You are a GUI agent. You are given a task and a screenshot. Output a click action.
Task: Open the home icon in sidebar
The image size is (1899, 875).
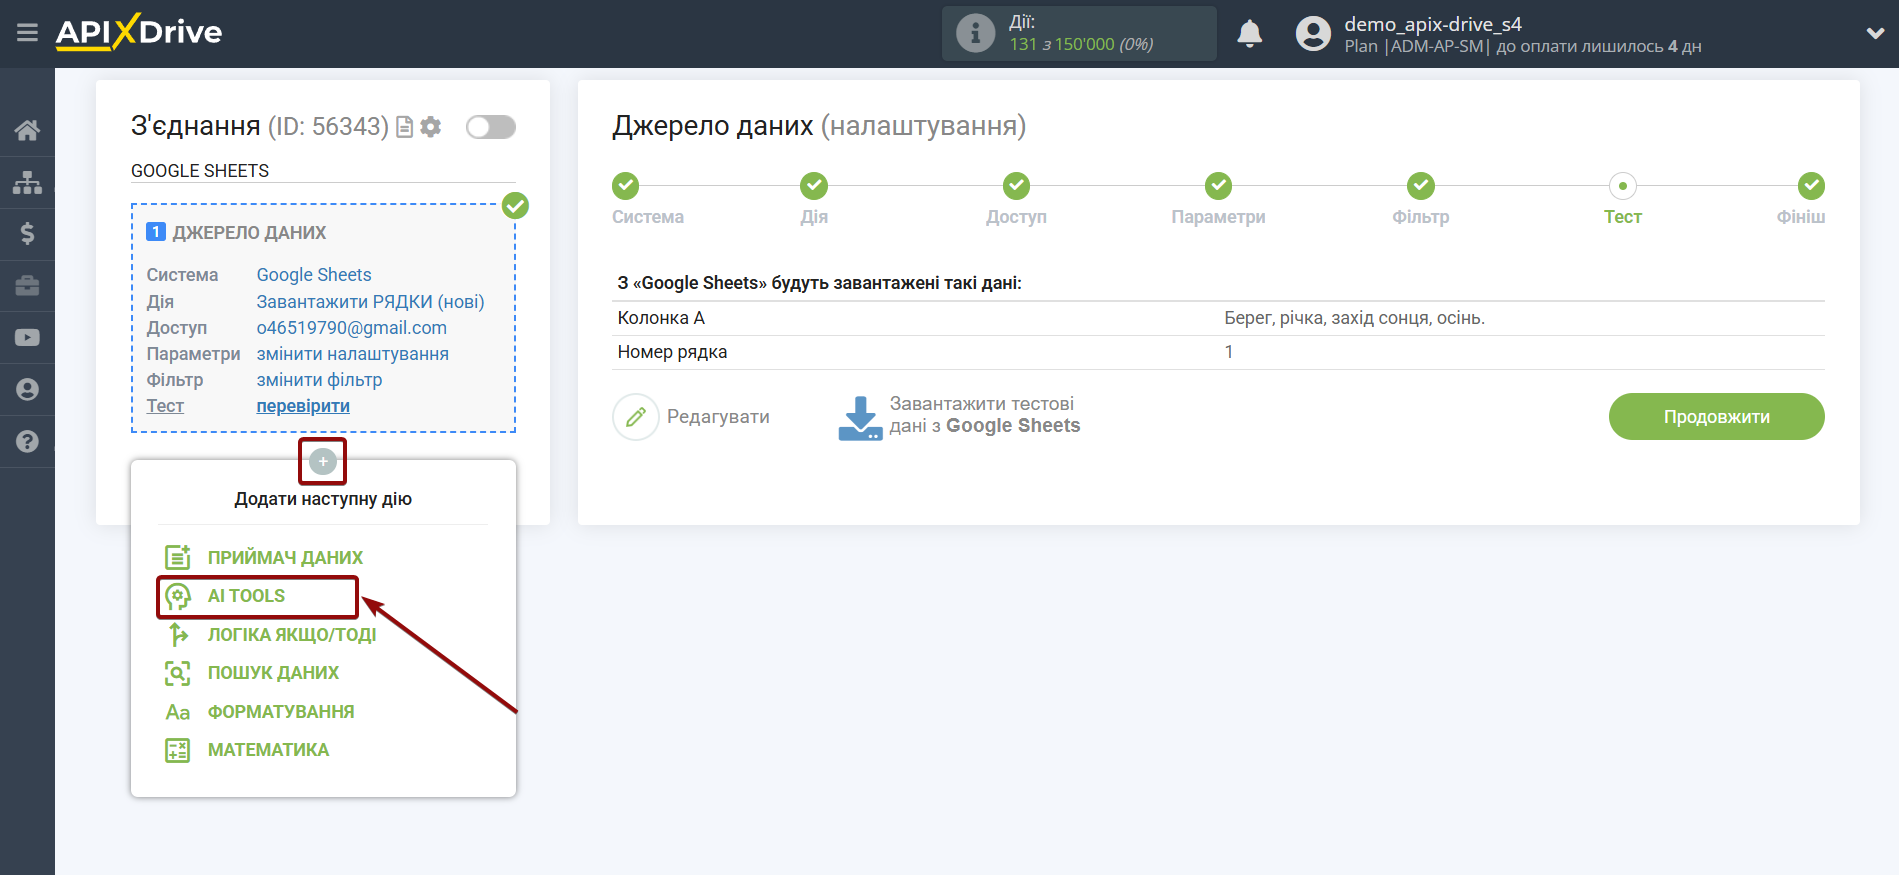(27, 130)
